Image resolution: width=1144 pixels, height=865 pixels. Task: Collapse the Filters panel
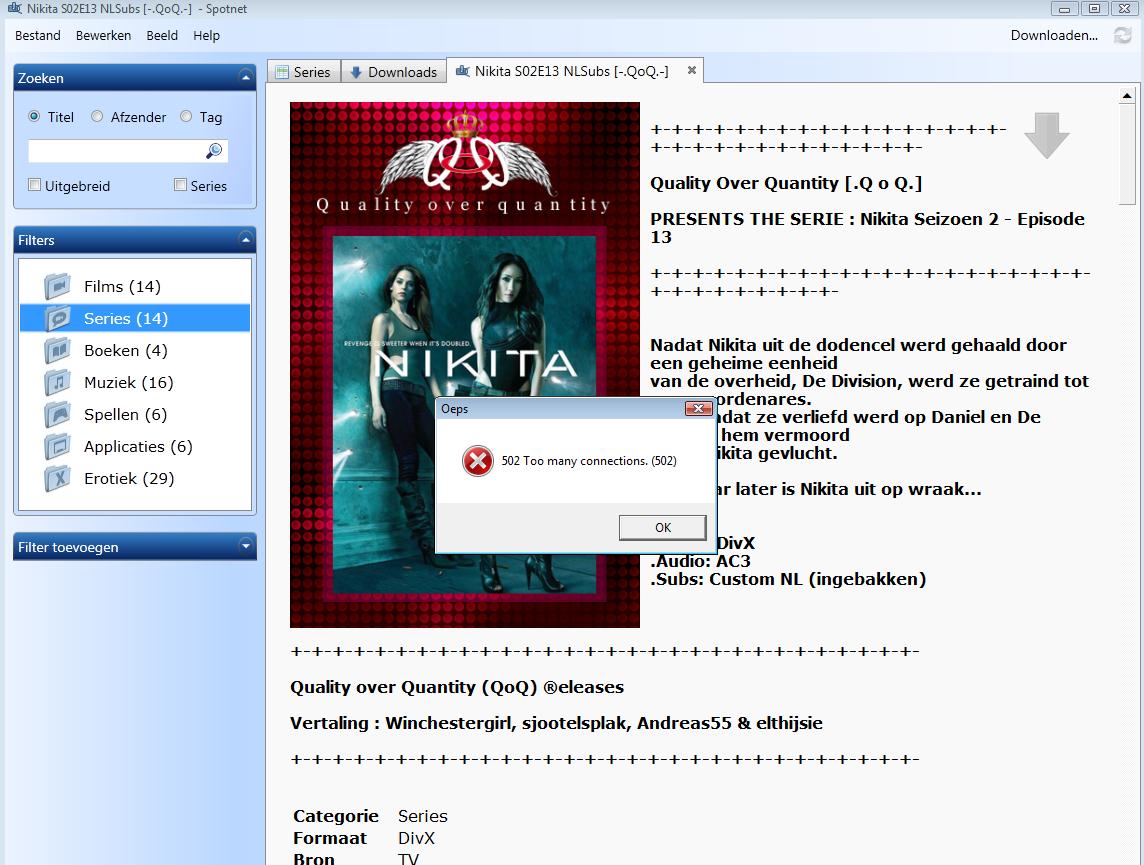click(x=246, y=239)
